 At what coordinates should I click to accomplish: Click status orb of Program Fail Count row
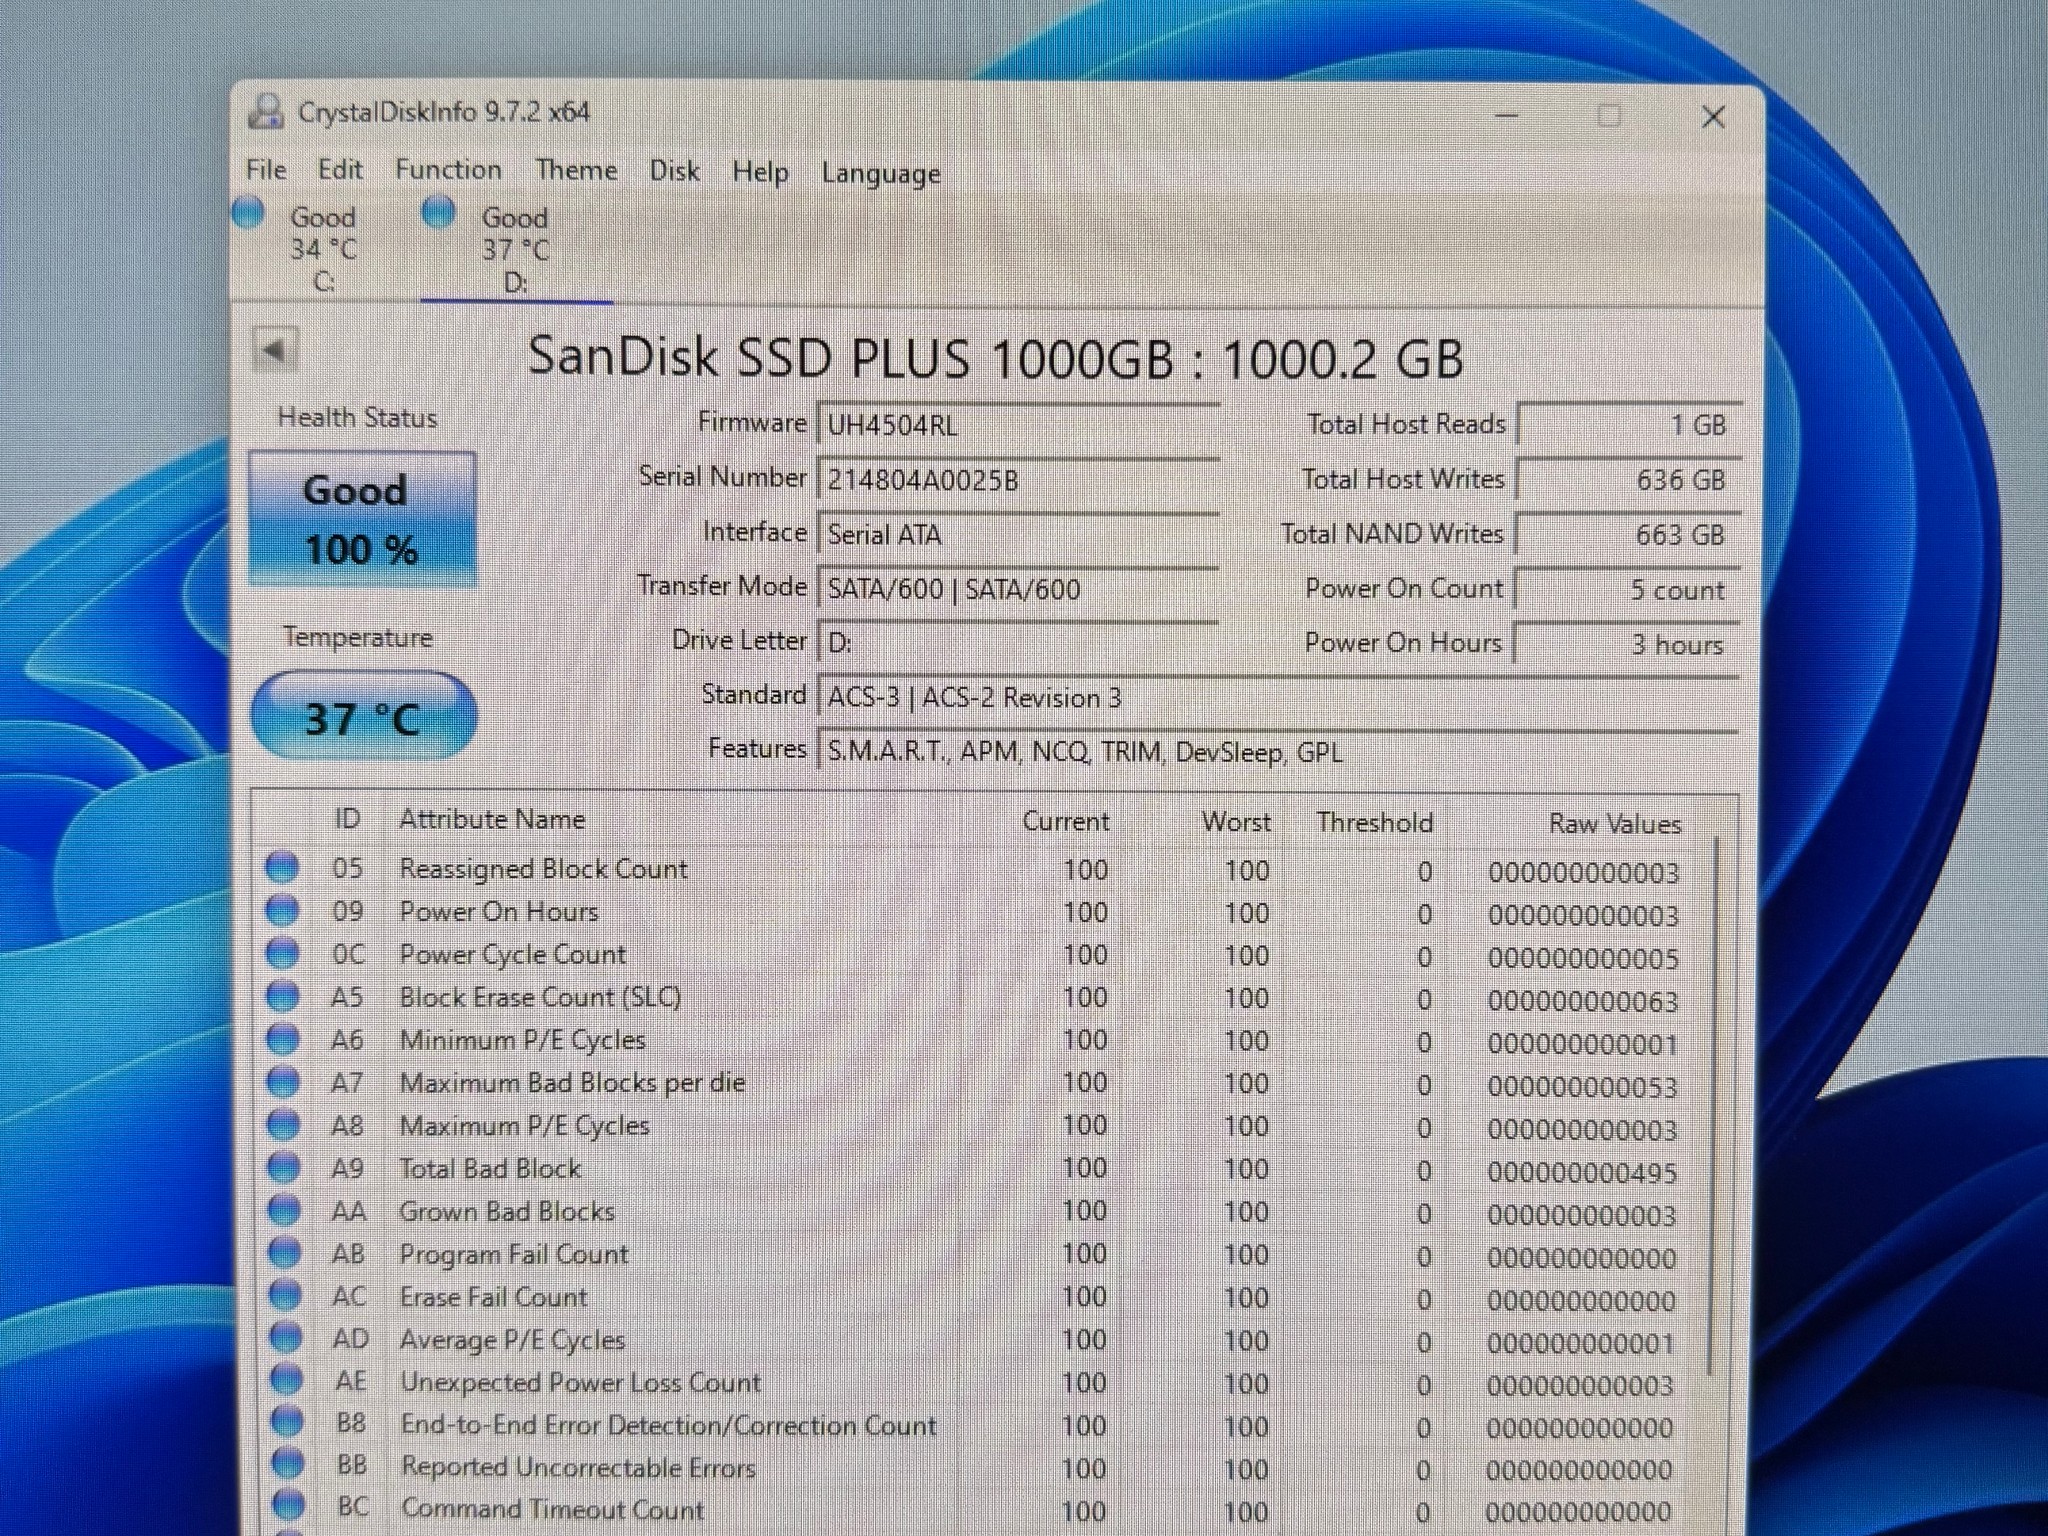pos(286,1252)
